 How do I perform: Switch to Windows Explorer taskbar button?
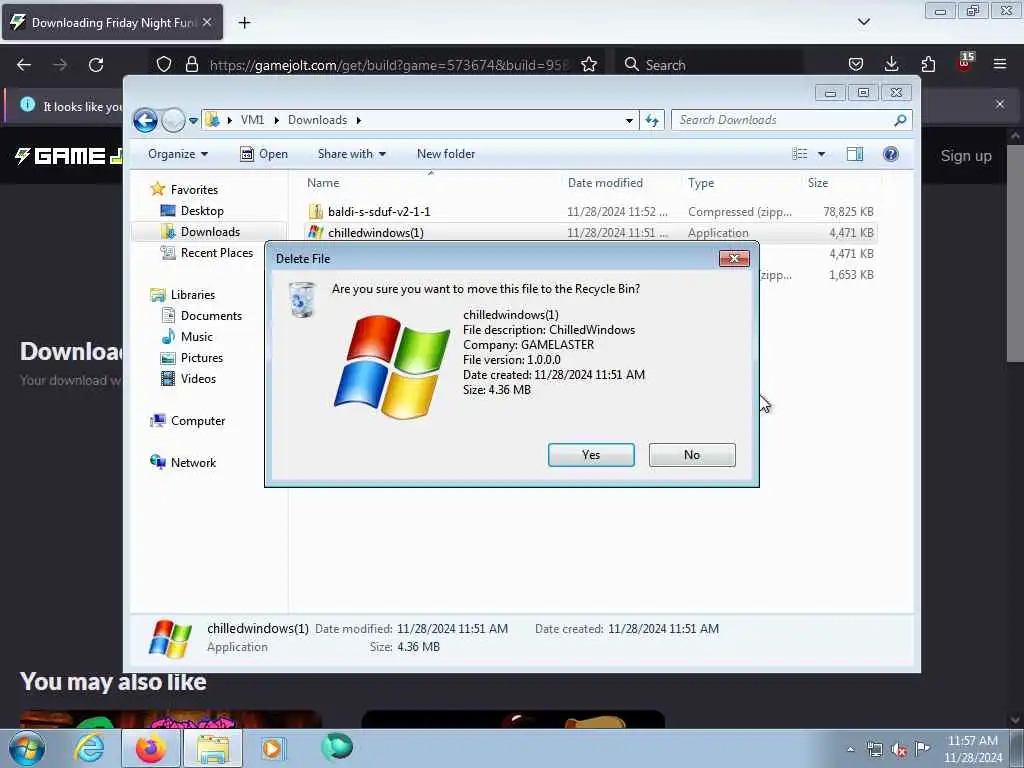click(213, 748)
